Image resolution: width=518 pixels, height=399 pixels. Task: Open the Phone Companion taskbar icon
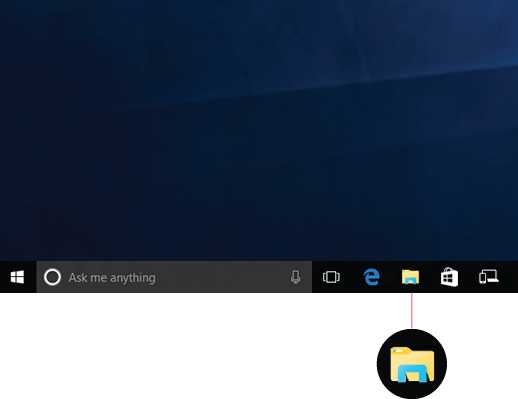tap(489, 277)
